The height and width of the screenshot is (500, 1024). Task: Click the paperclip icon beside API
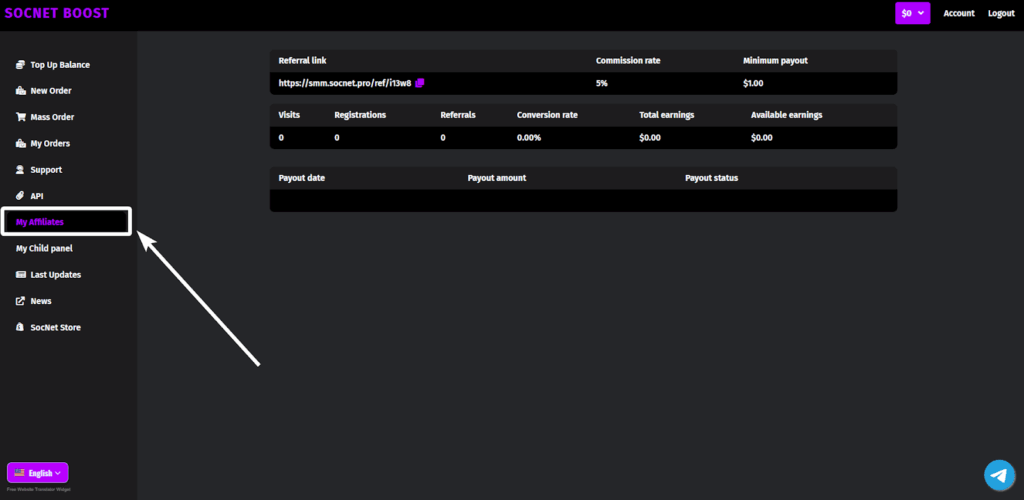coord(21,196)
